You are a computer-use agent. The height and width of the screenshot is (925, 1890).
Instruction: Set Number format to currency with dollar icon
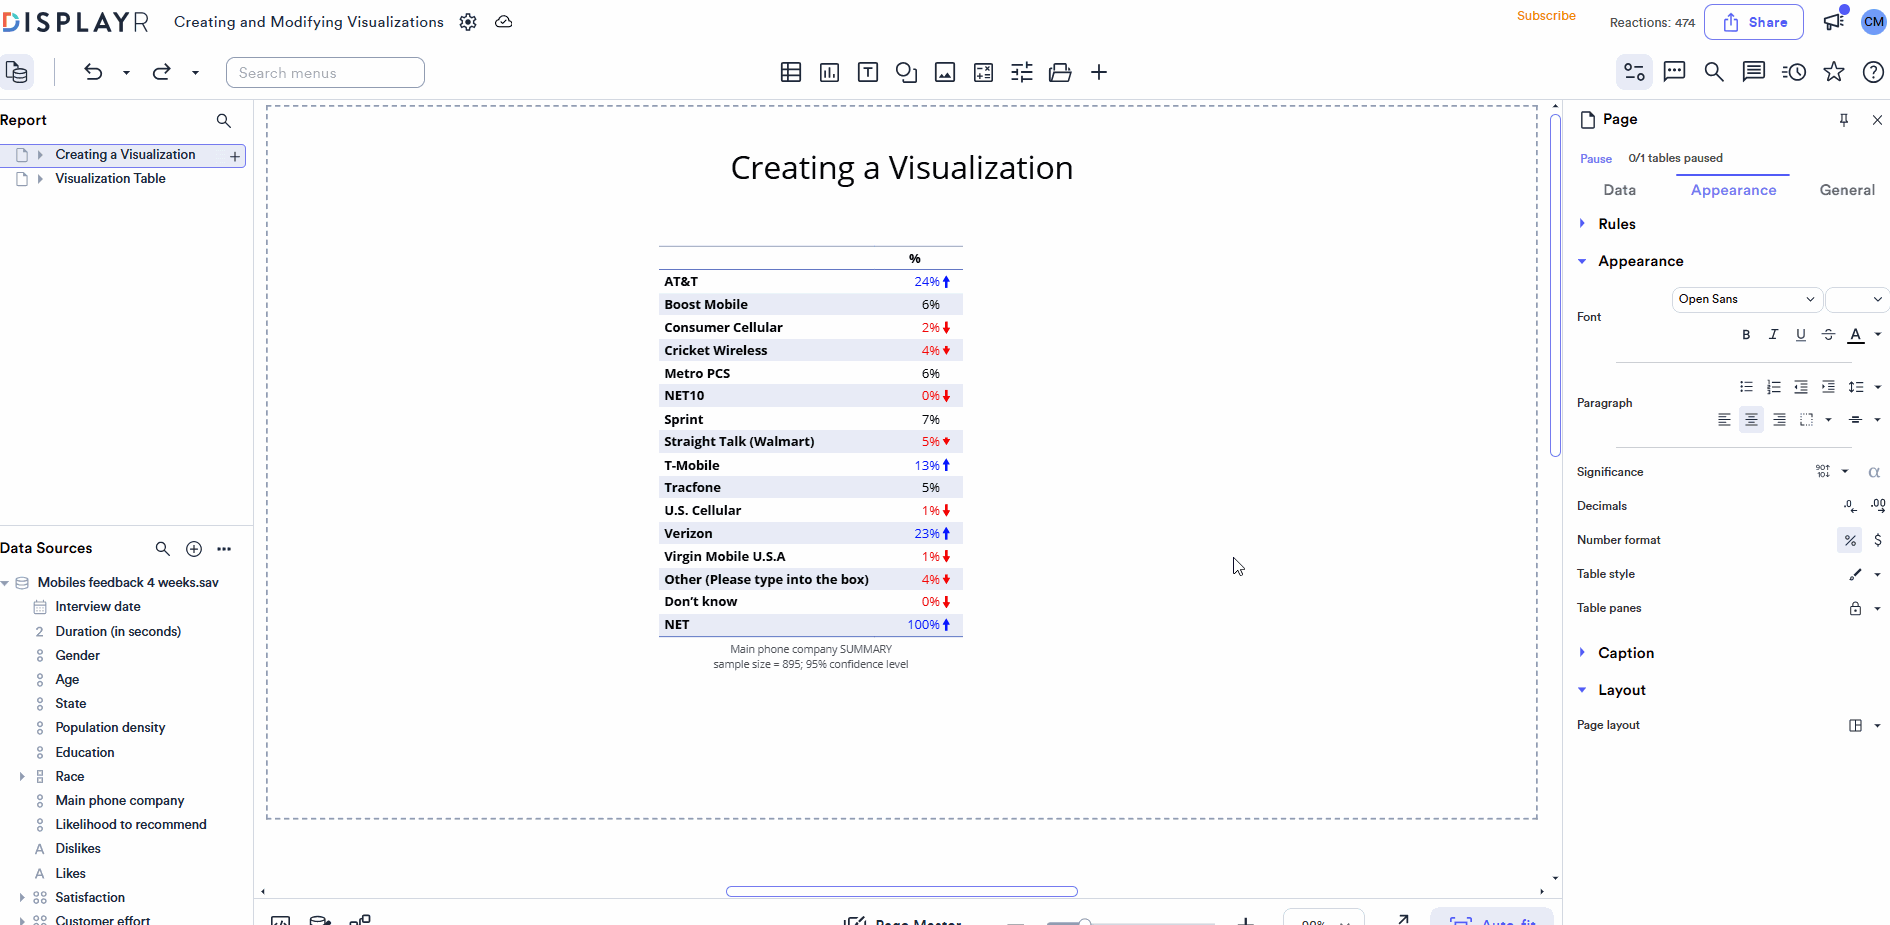(1878, 540)
